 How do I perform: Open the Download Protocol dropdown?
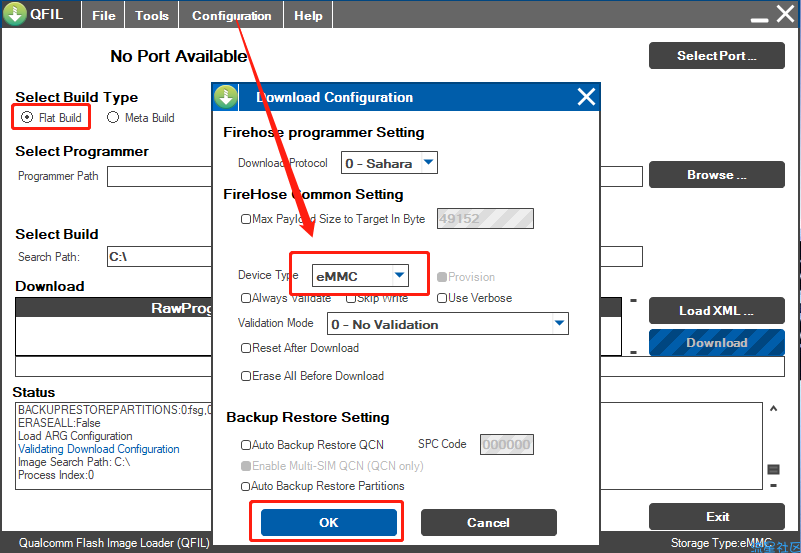(429, 163)
